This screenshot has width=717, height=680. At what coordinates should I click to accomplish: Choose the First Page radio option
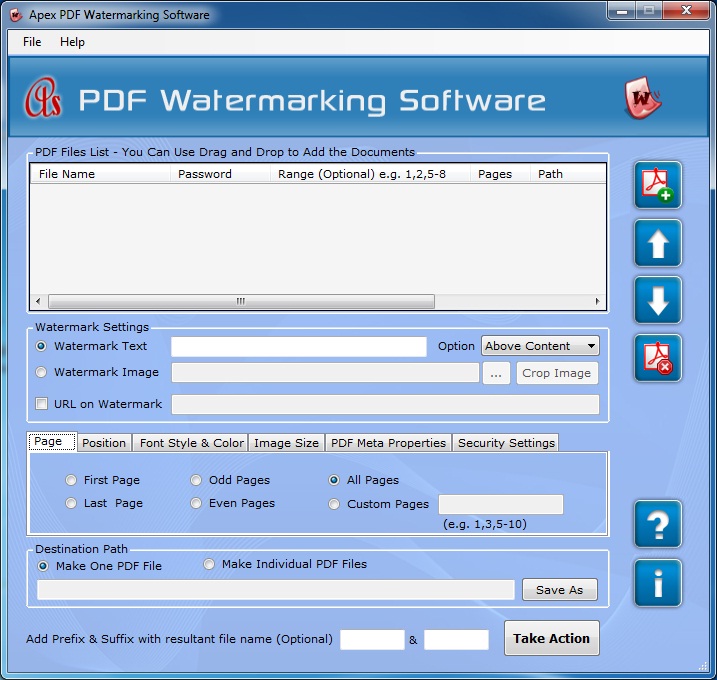pyautogui.click(x=71, y=480)
